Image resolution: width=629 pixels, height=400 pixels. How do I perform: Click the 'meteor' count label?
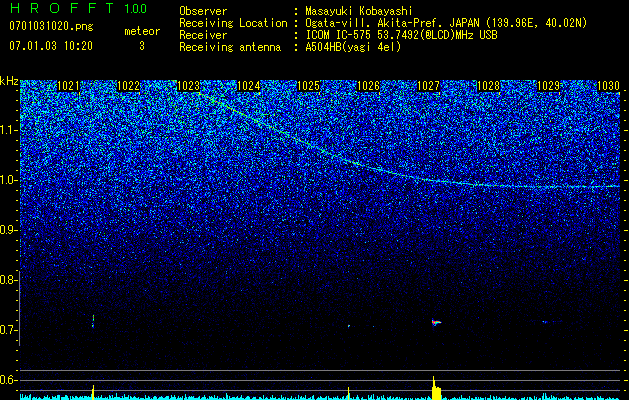(x=142, y=31)
